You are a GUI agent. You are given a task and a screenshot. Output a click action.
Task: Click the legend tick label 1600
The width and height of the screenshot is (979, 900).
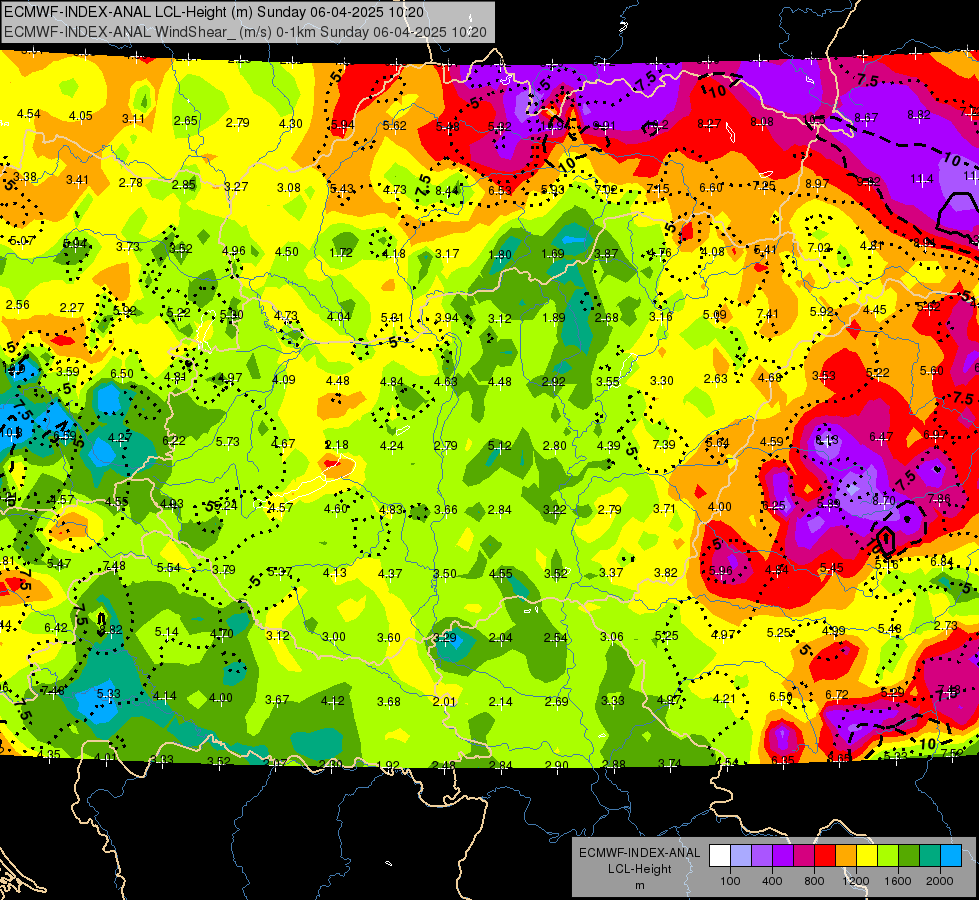[x=897, y=881]
